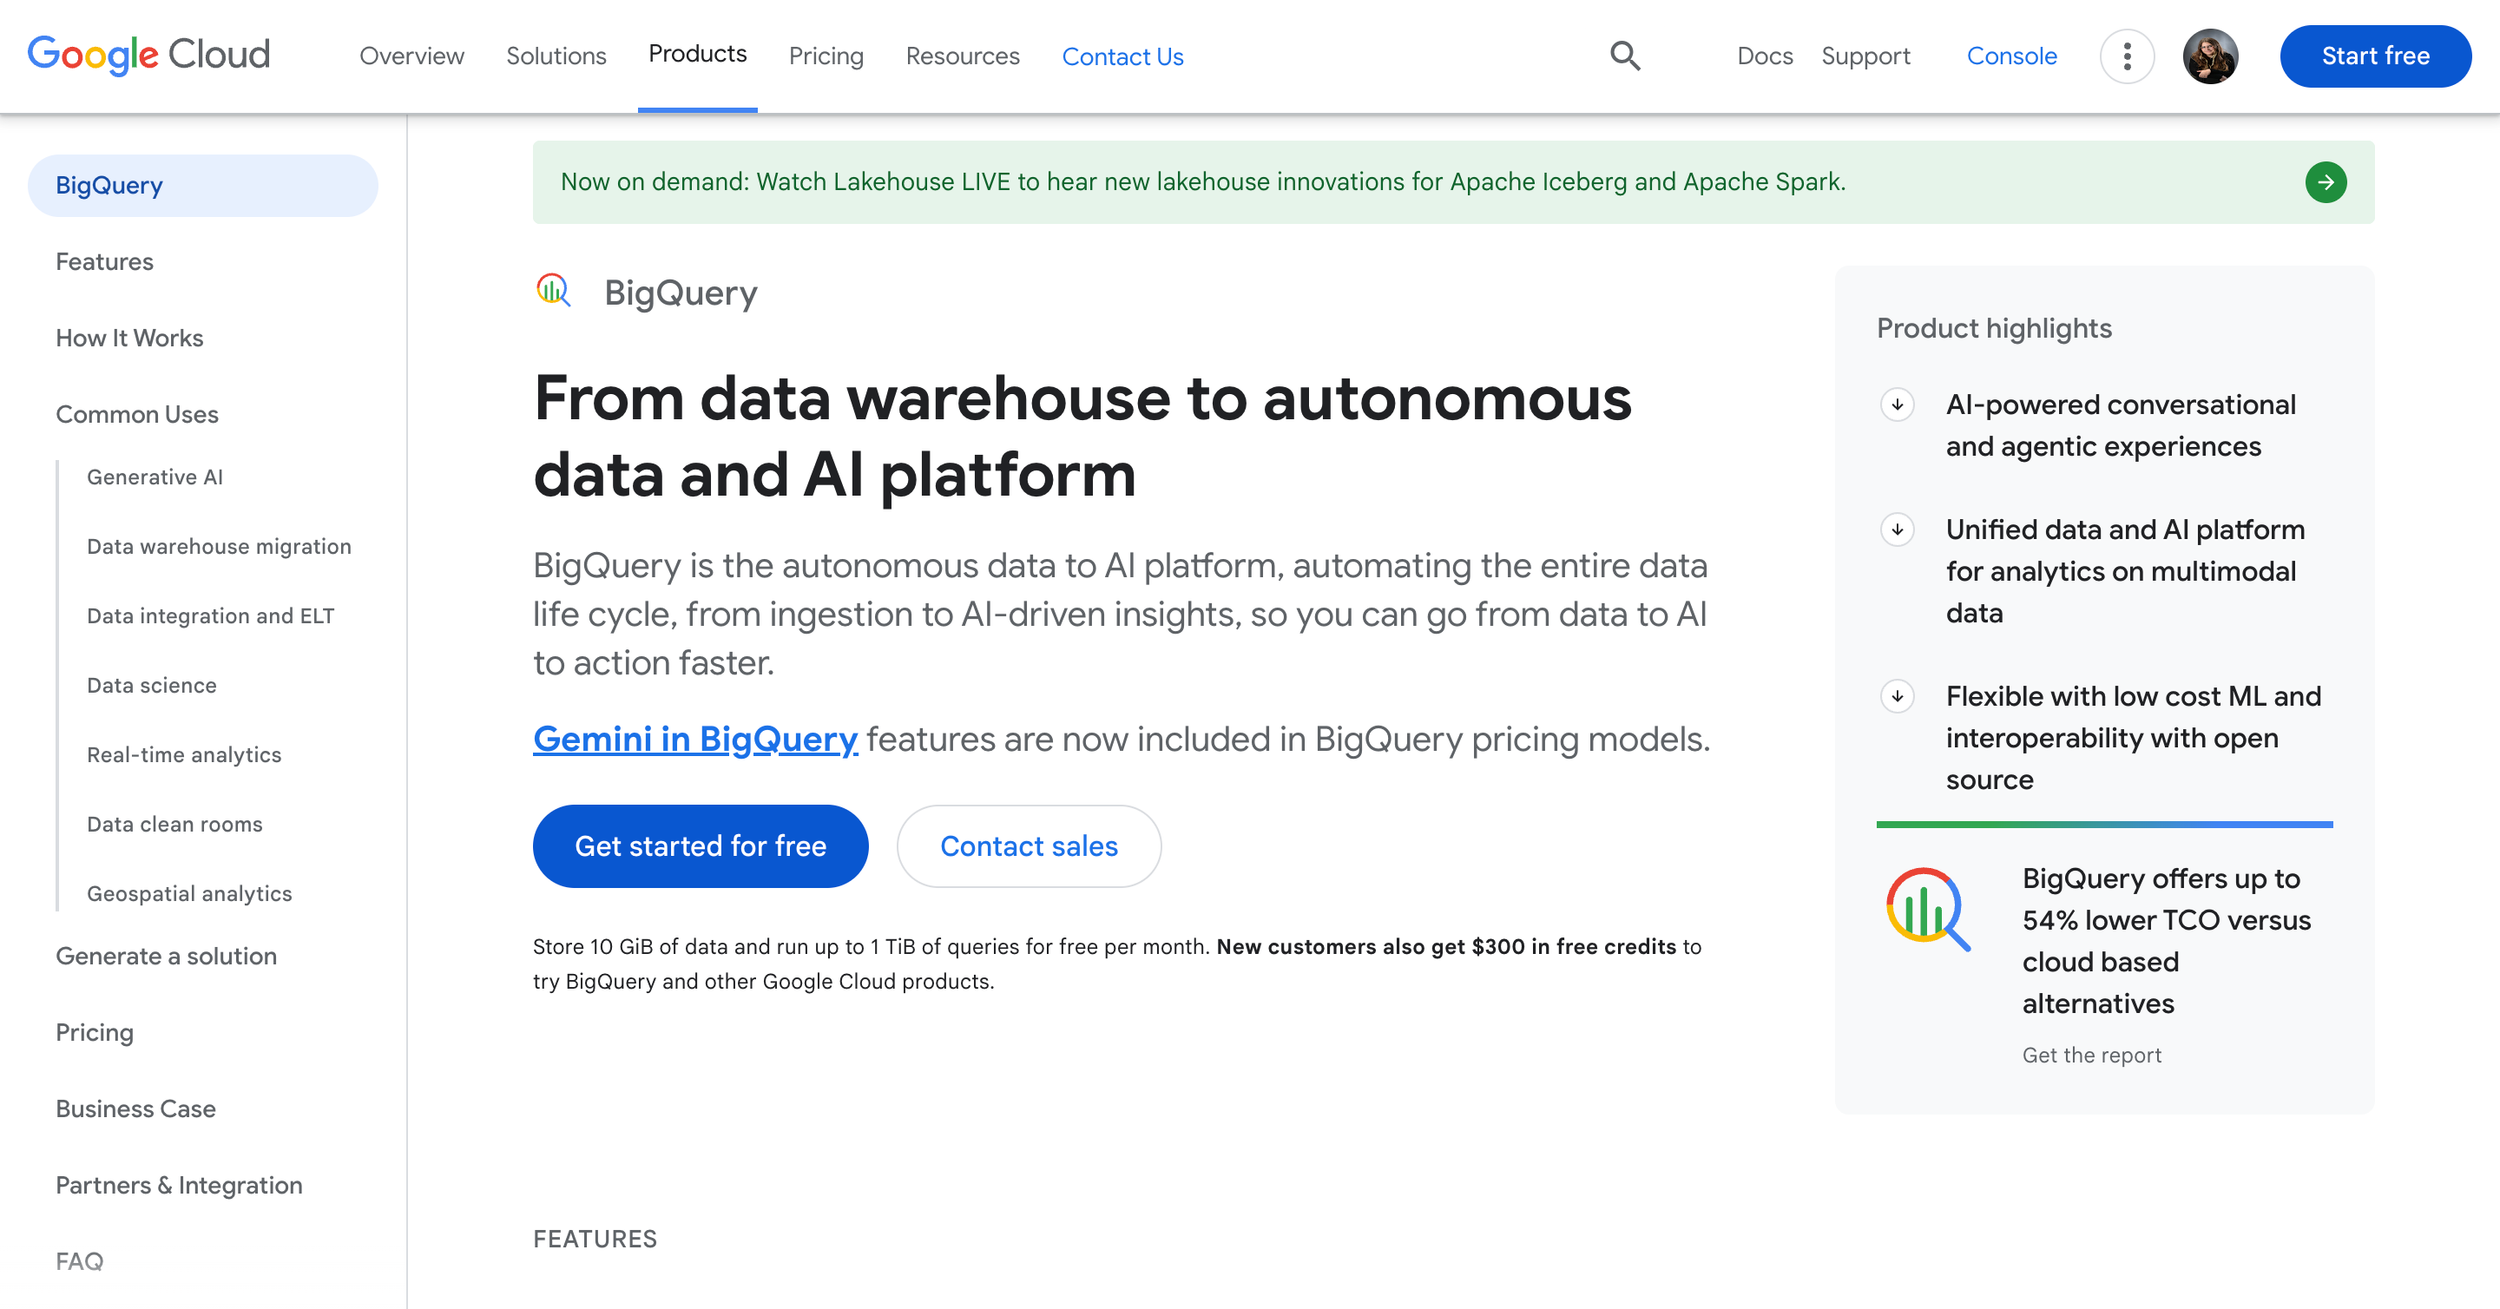
Task: Click the BigQuery icon beside product title
Action: click(553, 291)
